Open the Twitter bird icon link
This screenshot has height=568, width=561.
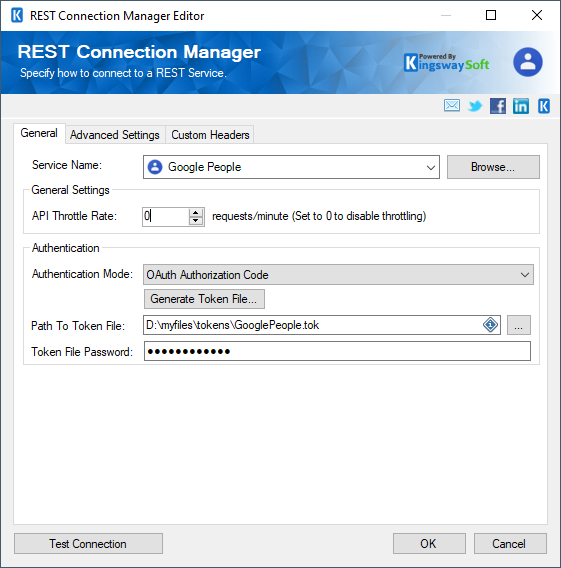tap(475, 106)
